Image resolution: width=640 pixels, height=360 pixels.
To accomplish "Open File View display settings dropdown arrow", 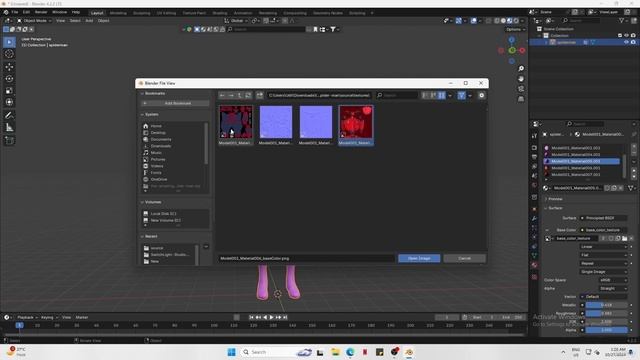I will click(450, 96).
